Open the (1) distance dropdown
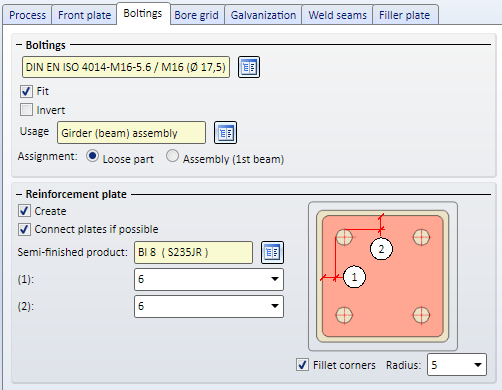502x390 pixels. coord(209,279)
